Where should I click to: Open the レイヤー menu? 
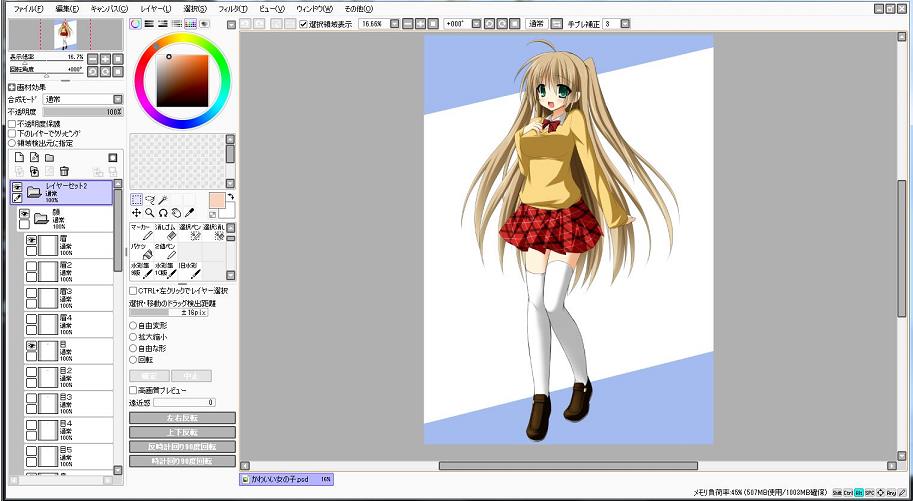click(155, 8)
